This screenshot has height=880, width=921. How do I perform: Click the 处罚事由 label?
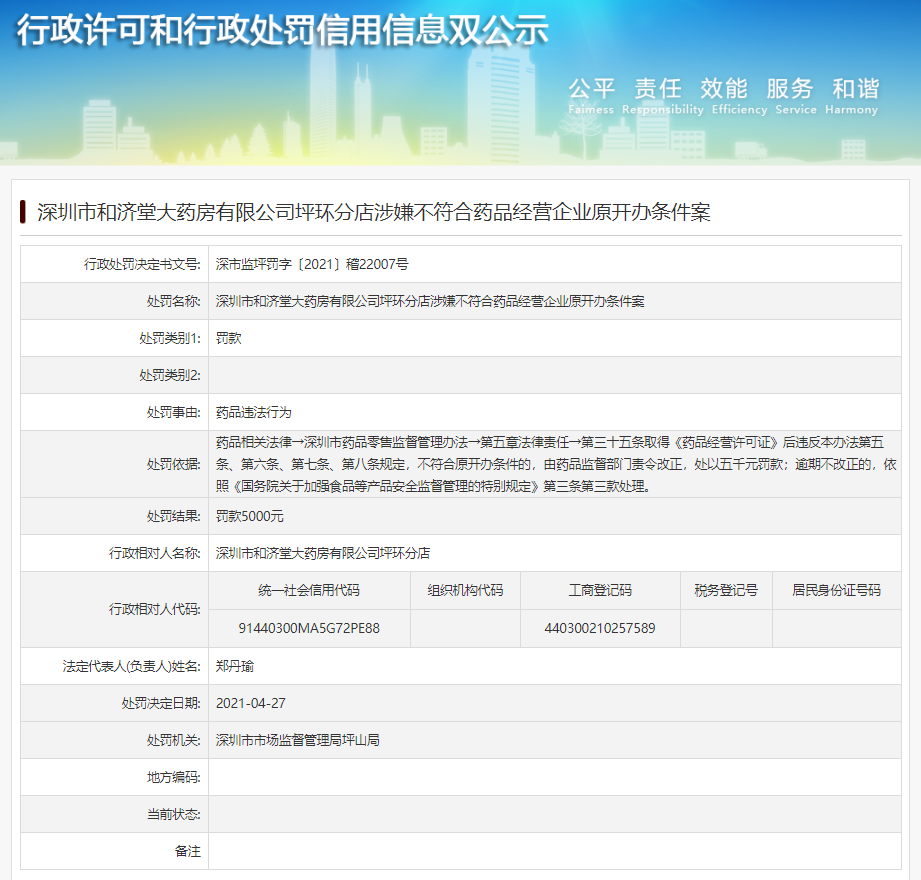[173, 412]
